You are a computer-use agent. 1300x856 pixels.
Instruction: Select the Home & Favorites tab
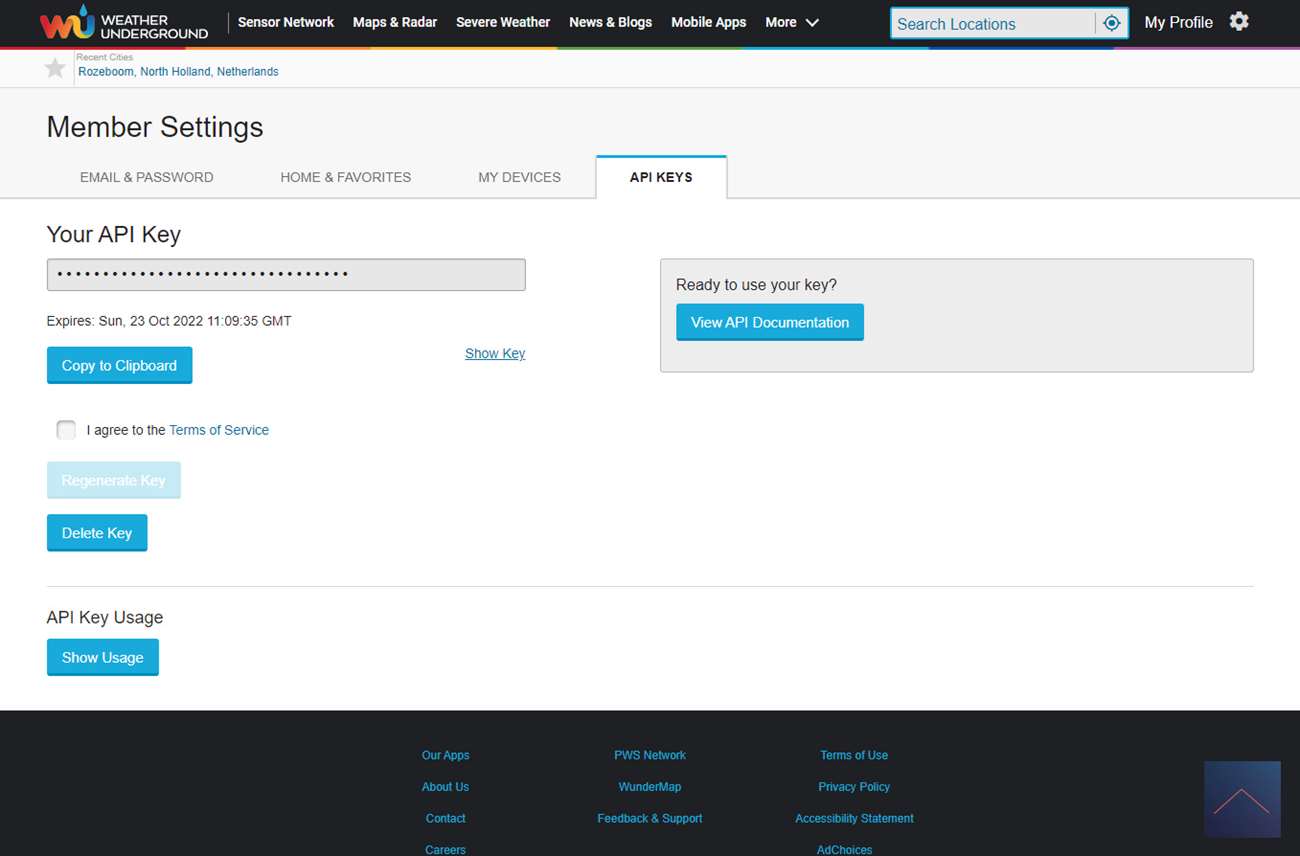point(345,177)
